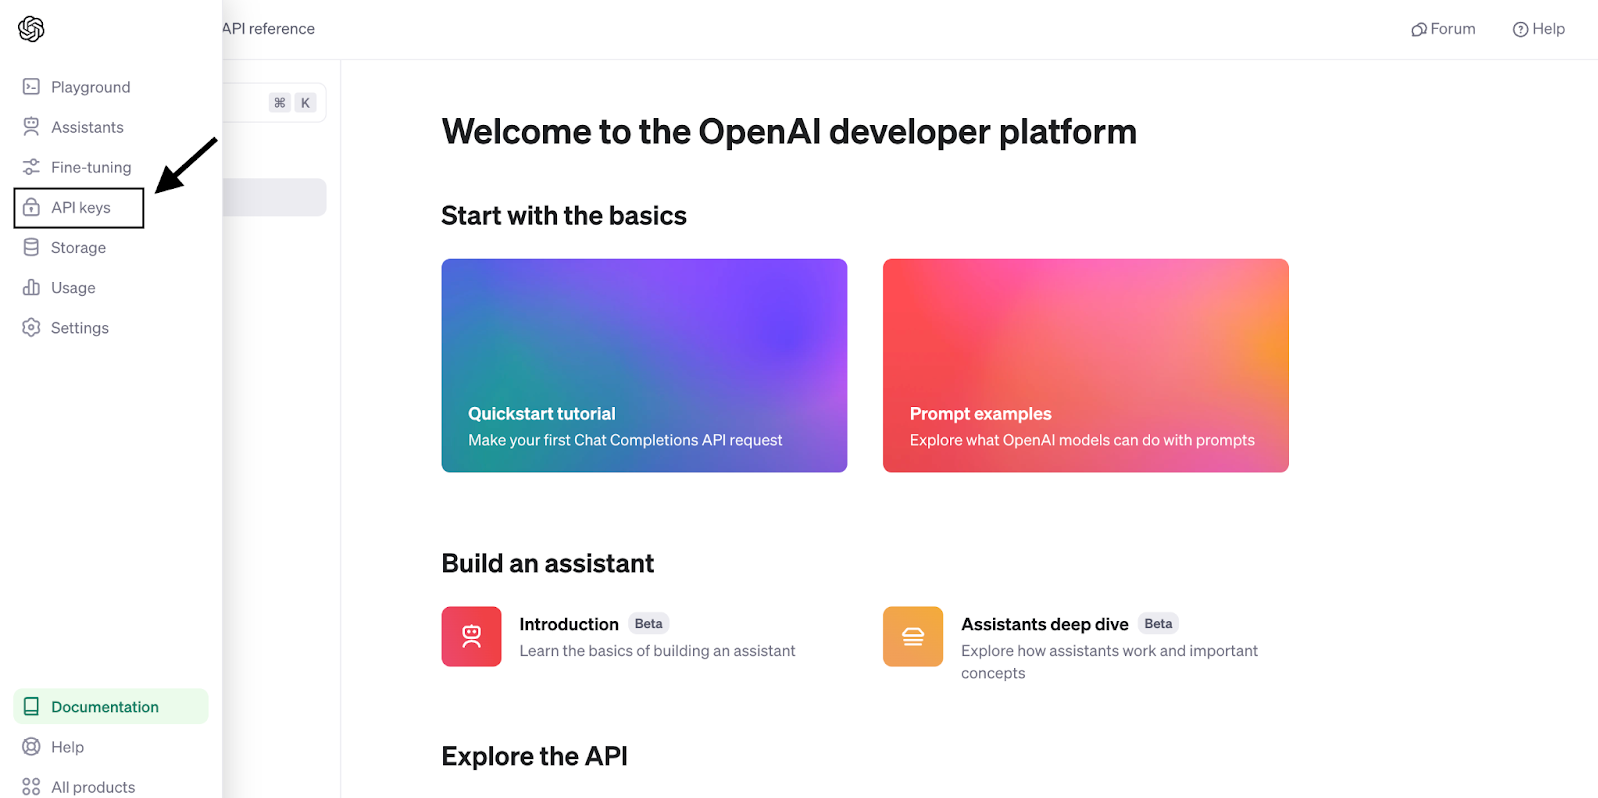Click the 'Start with the basics' heading

pos(564,216)
